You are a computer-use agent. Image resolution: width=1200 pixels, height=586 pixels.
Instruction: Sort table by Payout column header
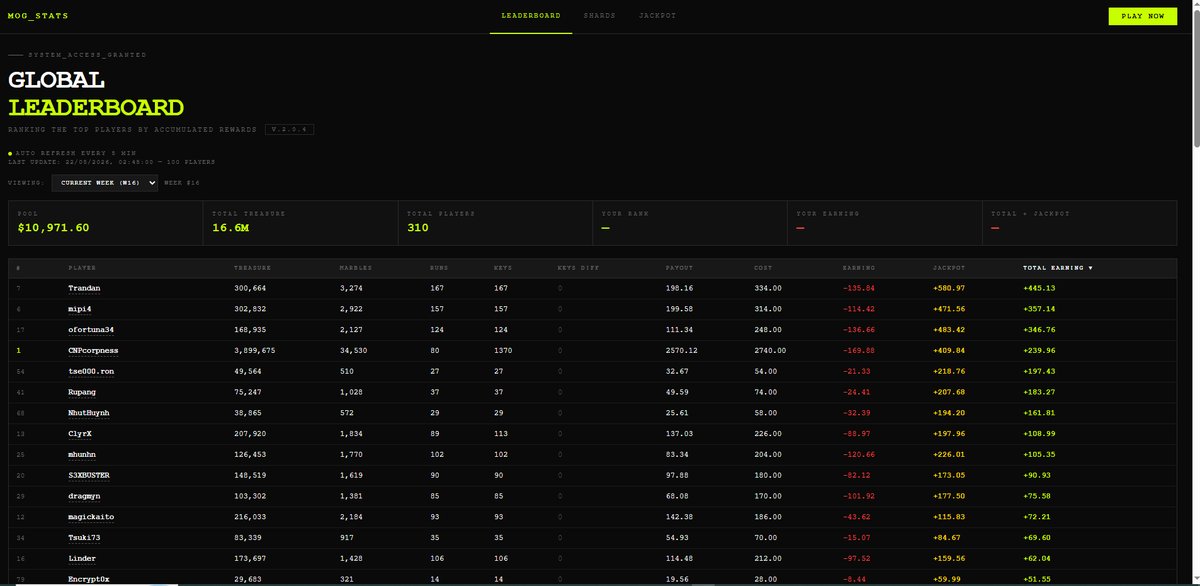click(679, 268)
